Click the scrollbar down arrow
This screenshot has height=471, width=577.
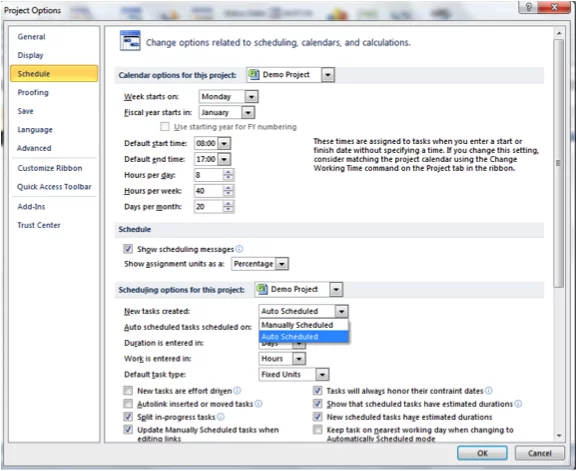[559, 435]
